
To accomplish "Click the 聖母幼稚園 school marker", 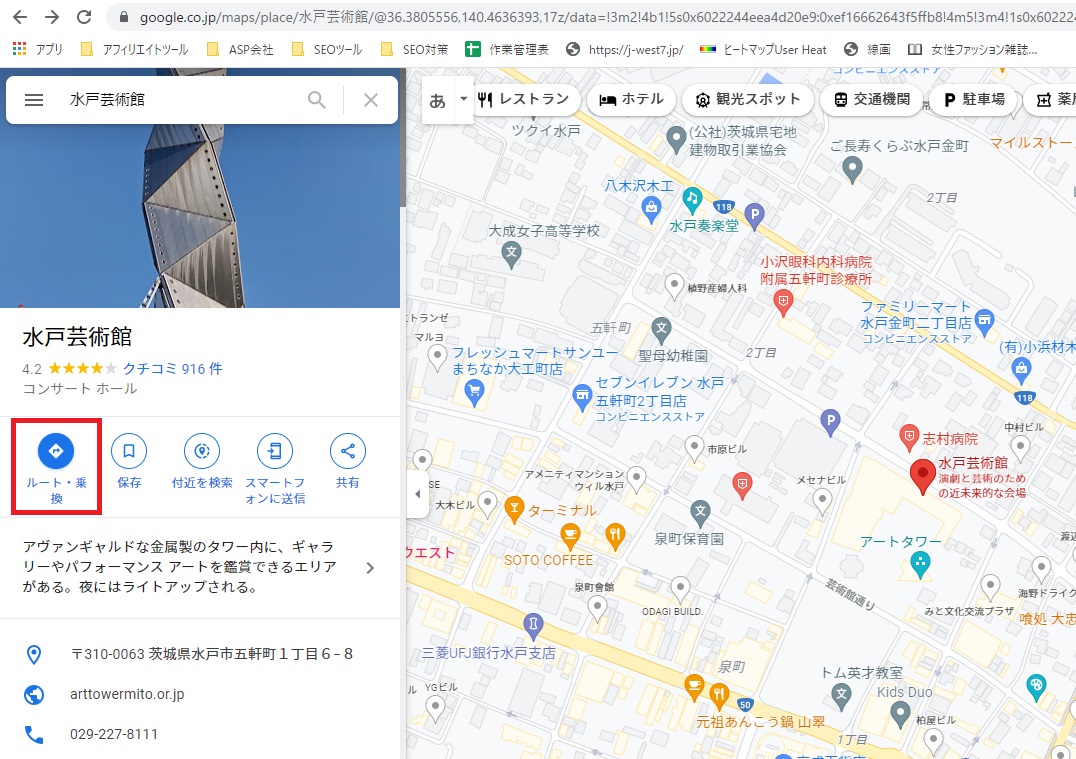I will coord(662,329).
